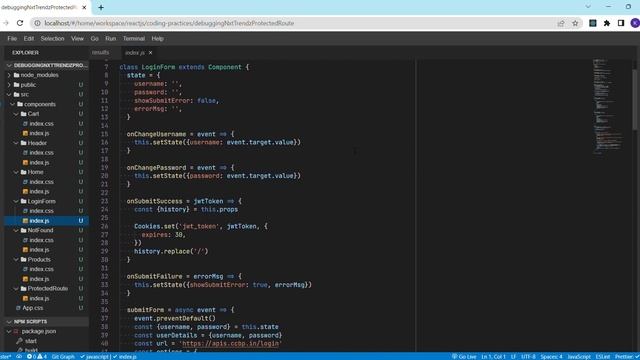Collapse the Header folder chevron
The image size is (640, 360).
coord(16,143)
